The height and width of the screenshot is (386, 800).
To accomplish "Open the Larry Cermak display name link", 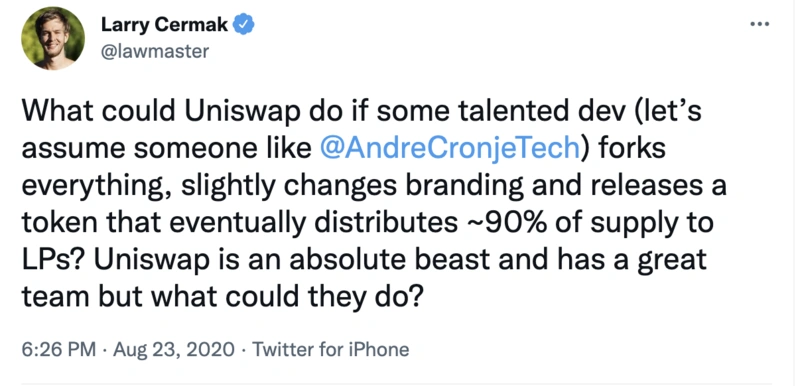I will [164, 24].
